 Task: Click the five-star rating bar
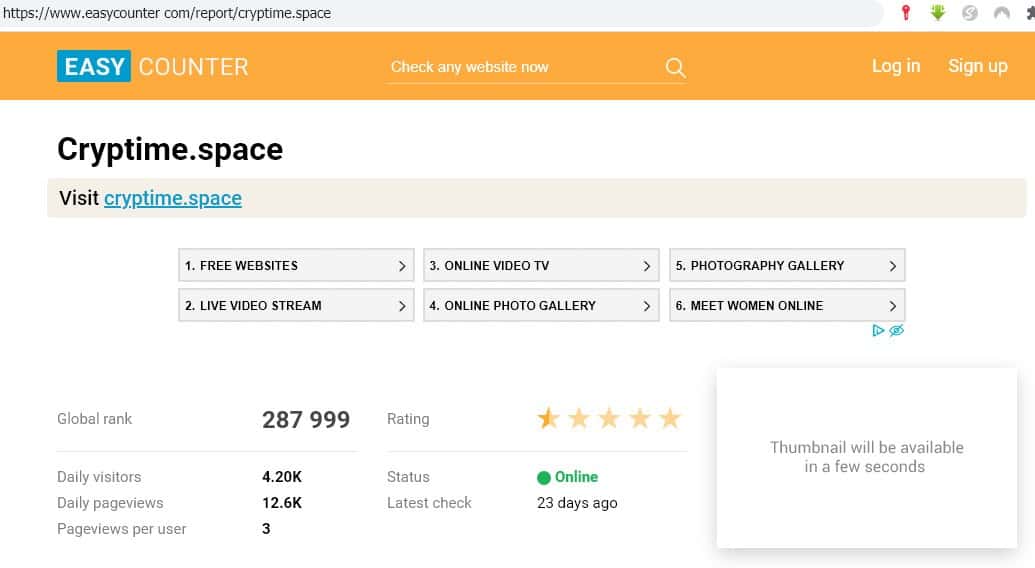[x=609, y=419]
